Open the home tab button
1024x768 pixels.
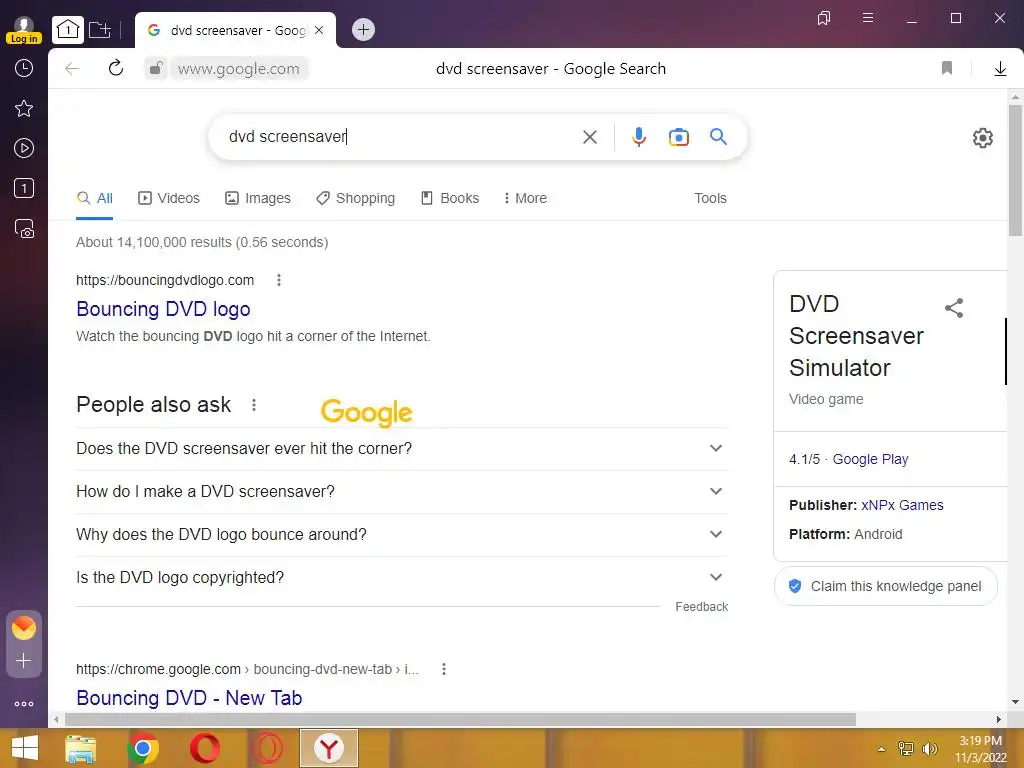click(x=68, y=29)
